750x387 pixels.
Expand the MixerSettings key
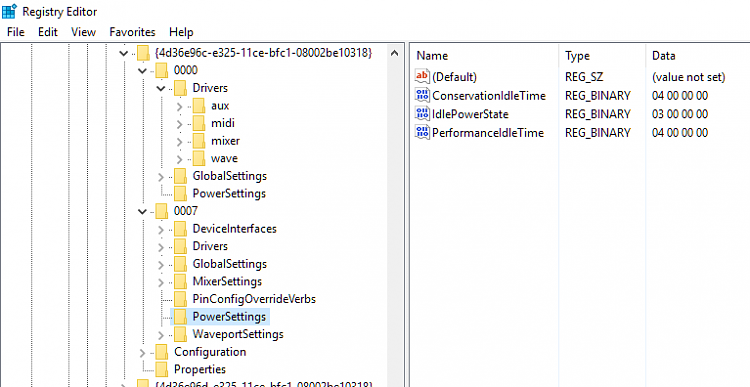click(161, 282)
